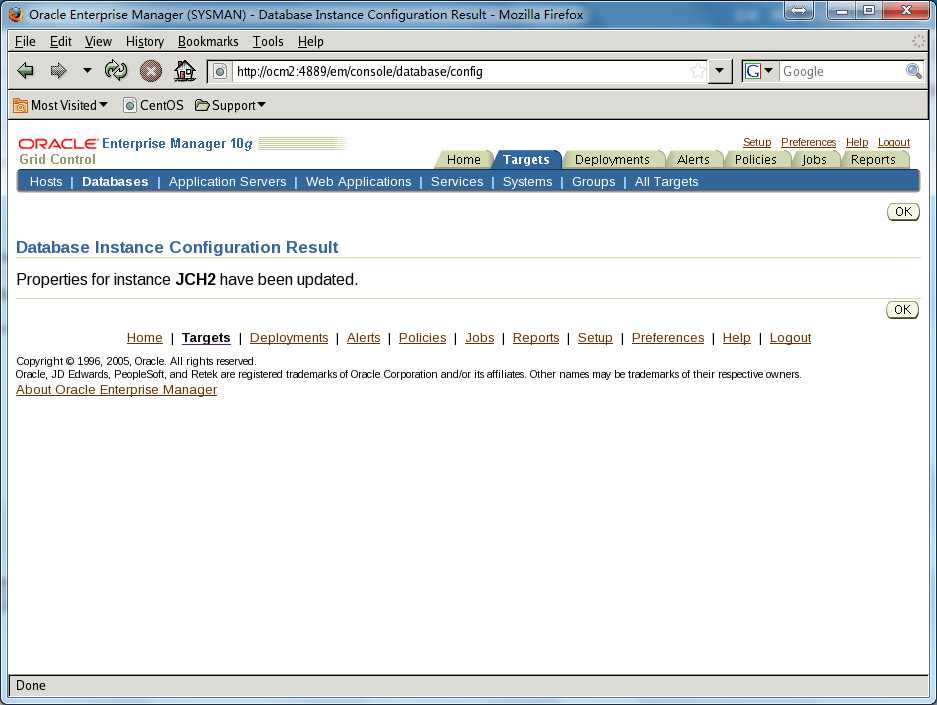Click the Help link in the header
This screenshot has height=705, width=937.
(857, 142)
